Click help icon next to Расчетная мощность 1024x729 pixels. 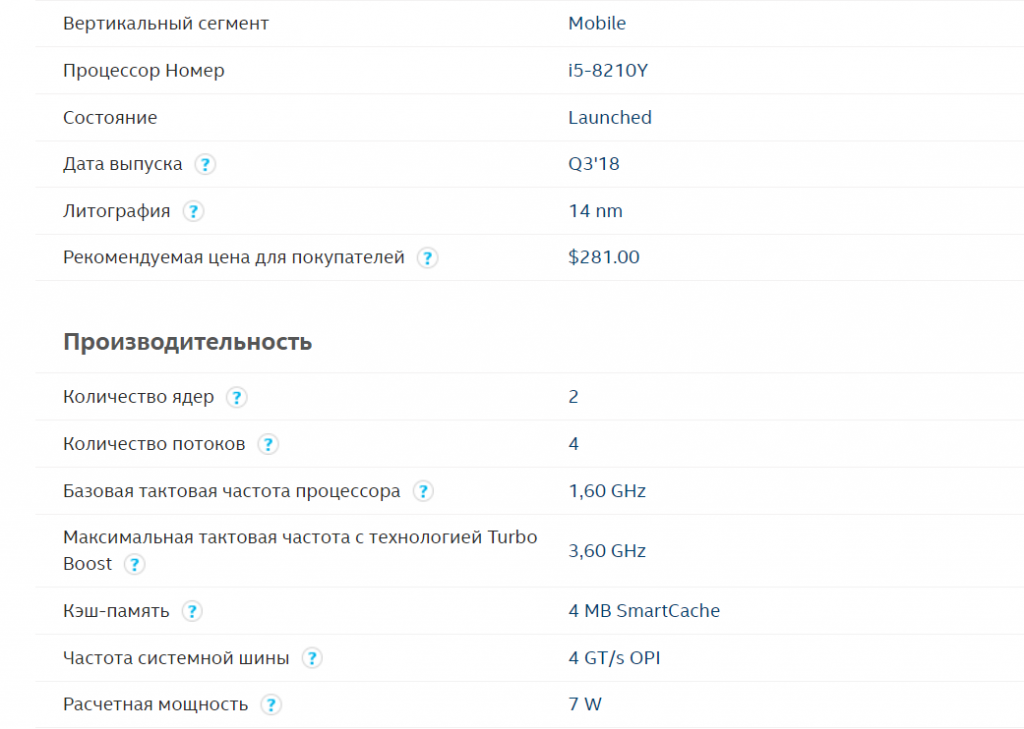[270, 705]
